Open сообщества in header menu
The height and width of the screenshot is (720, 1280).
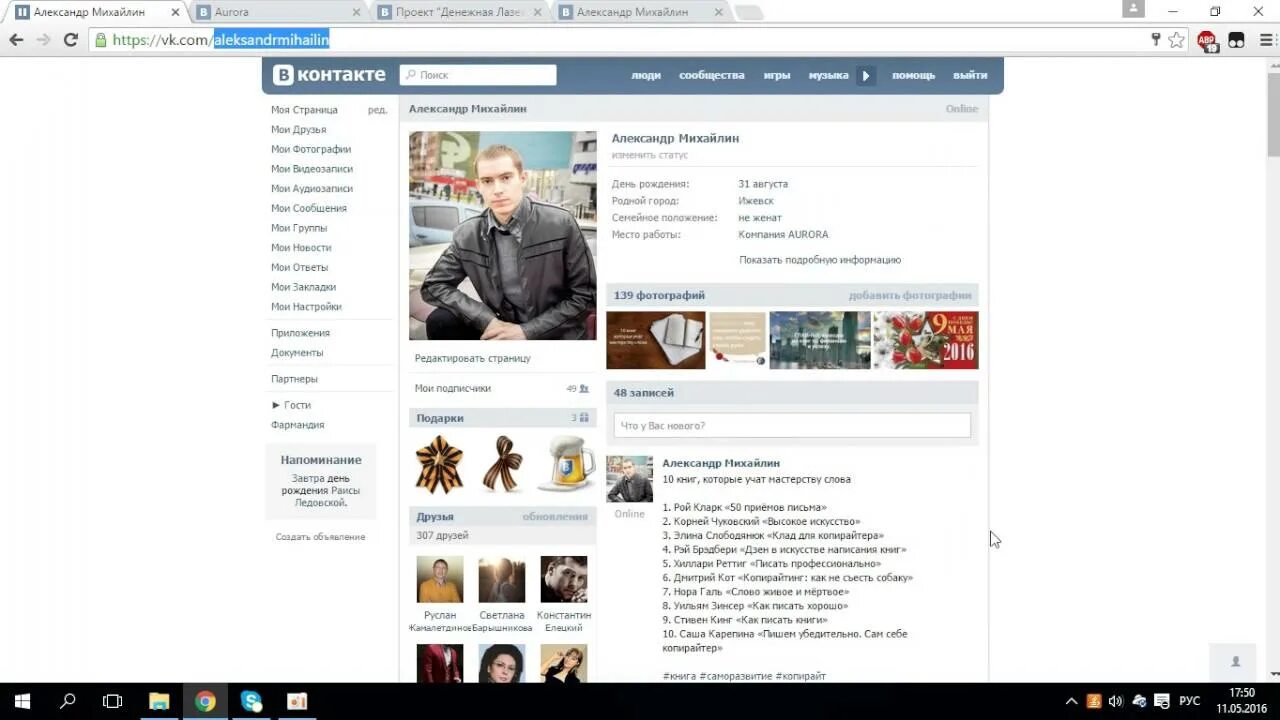[x=712, y=75]
